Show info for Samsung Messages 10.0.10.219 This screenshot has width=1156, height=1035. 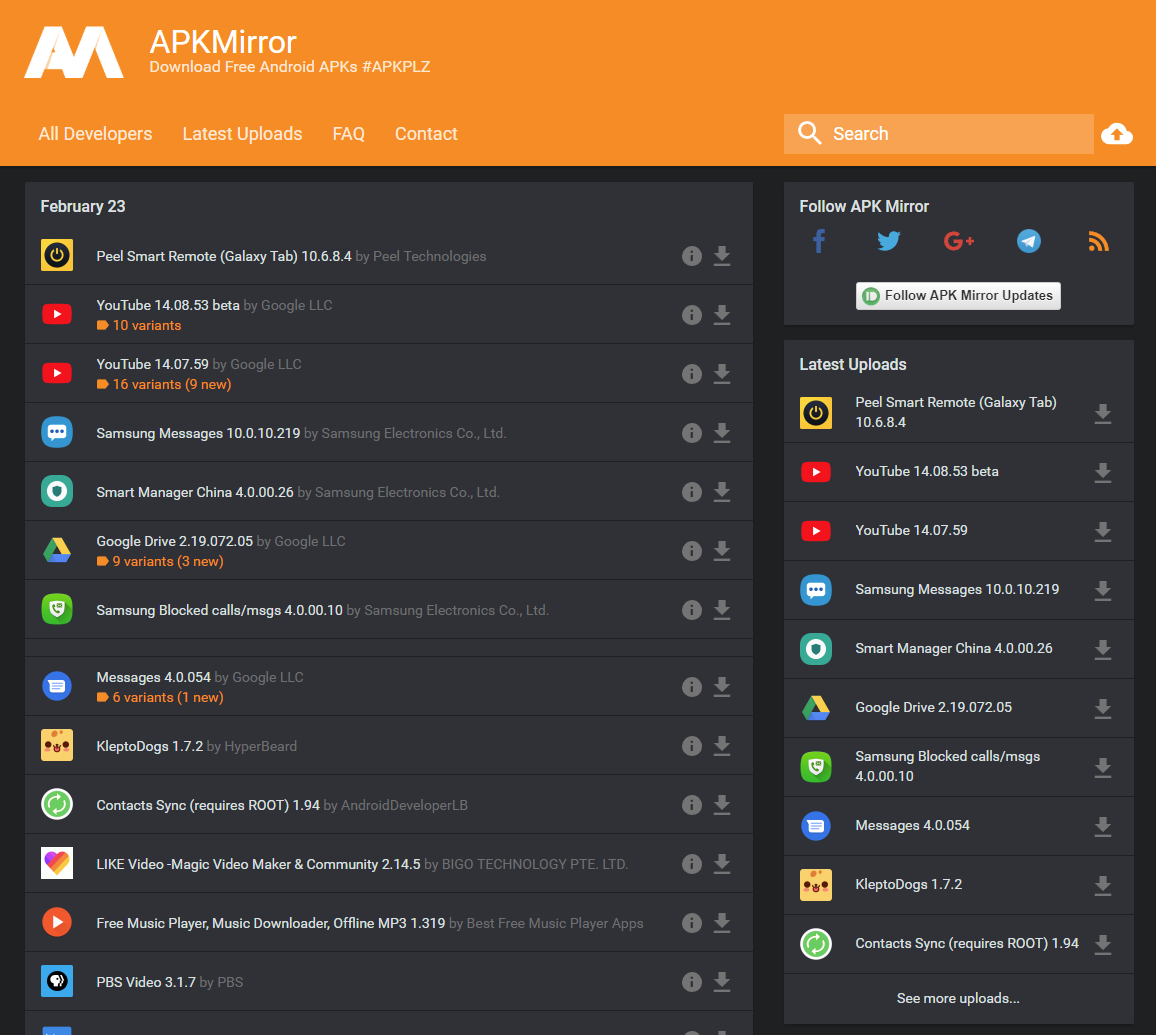point(692,433)
